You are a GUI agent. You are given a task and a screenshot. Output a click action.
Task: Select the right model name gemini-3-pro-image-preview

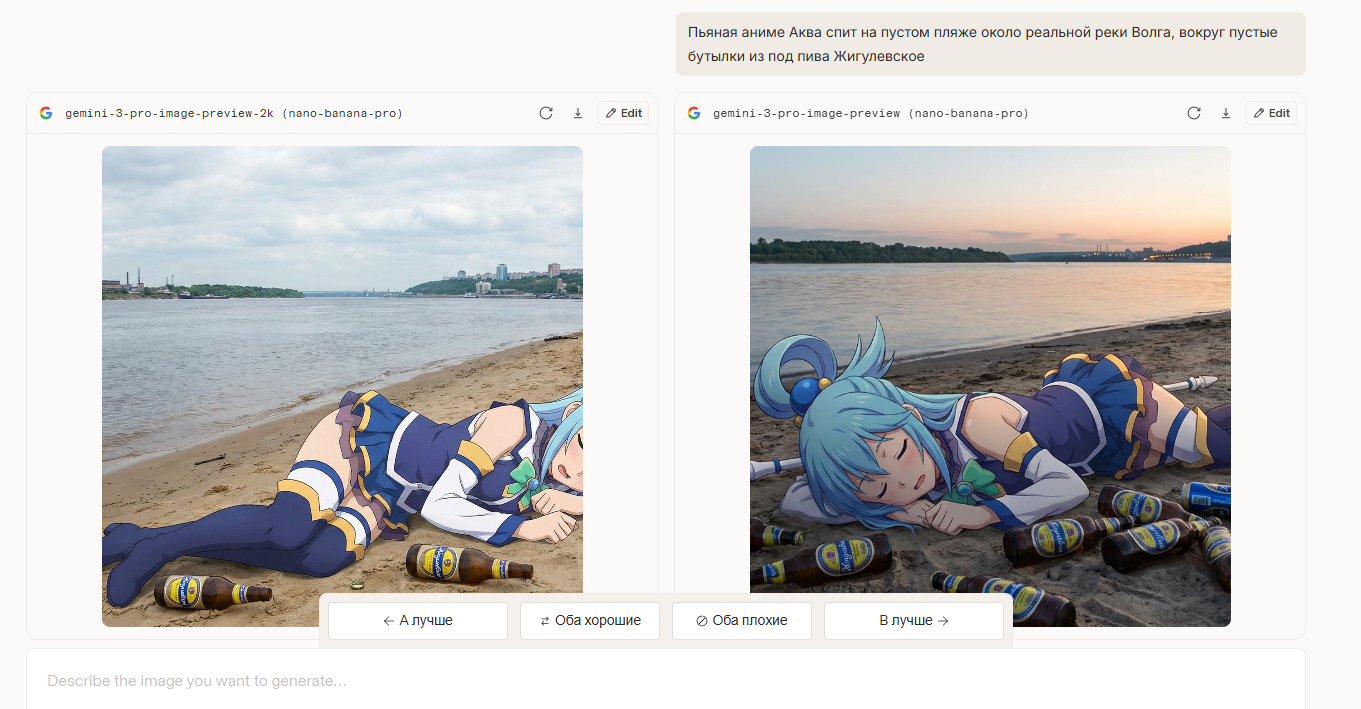click(871, 113)
